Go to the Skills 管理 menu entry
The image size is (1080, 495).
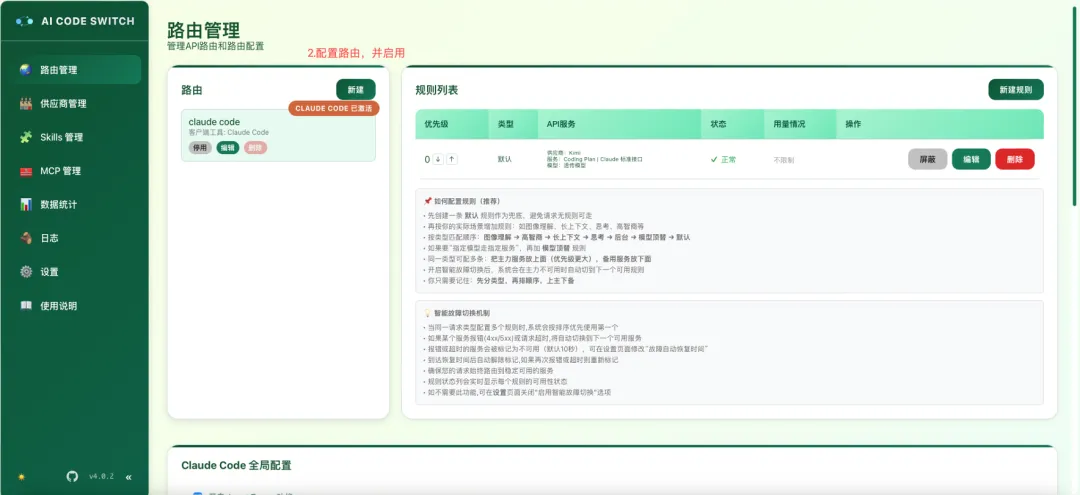point(76,137)
